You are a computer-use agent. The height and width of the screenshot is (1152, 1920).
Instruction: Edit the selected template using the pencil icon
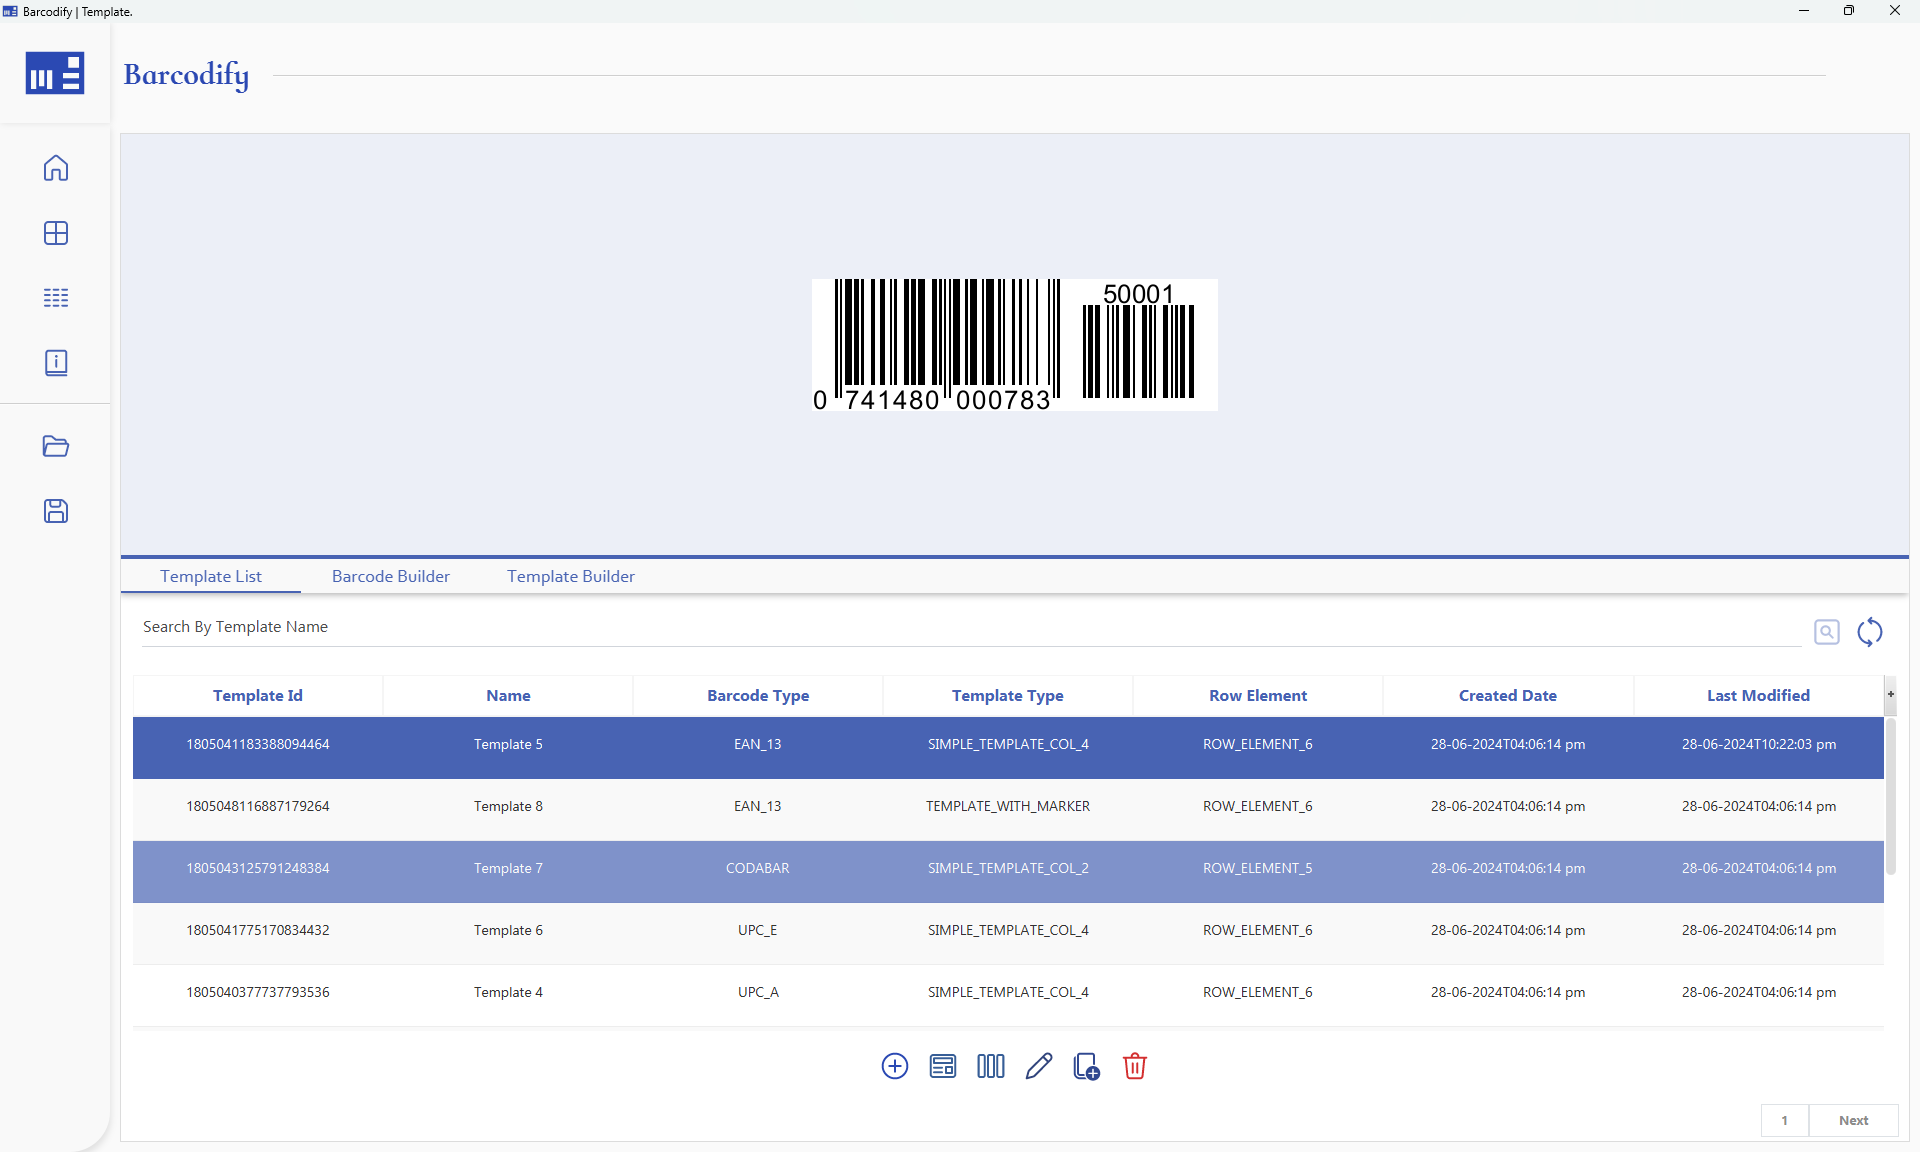click(1038, 1066)
